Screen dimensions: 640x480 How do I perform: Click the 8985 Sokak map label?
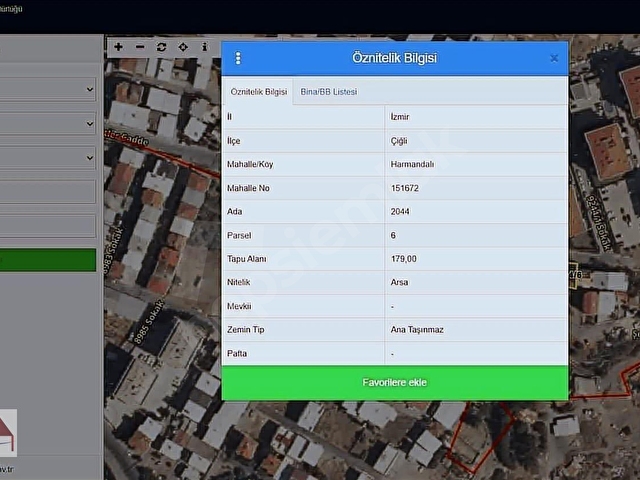click(149, 322)
